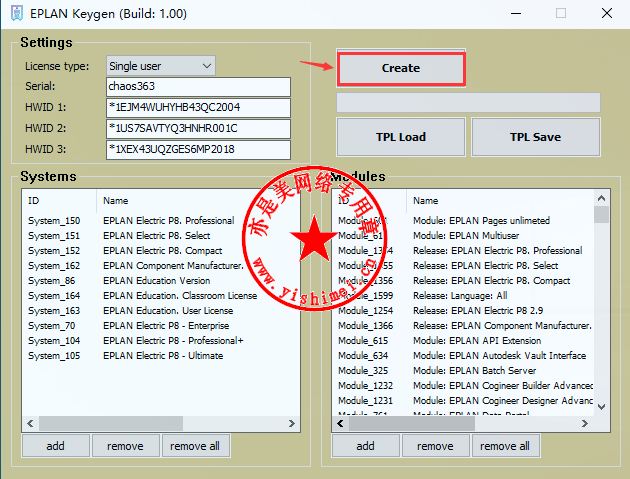Select Module: EPLAN Cogineer Builder Advanced row
The height and width of the screenshot is (479, 630).
click(463, 386)
